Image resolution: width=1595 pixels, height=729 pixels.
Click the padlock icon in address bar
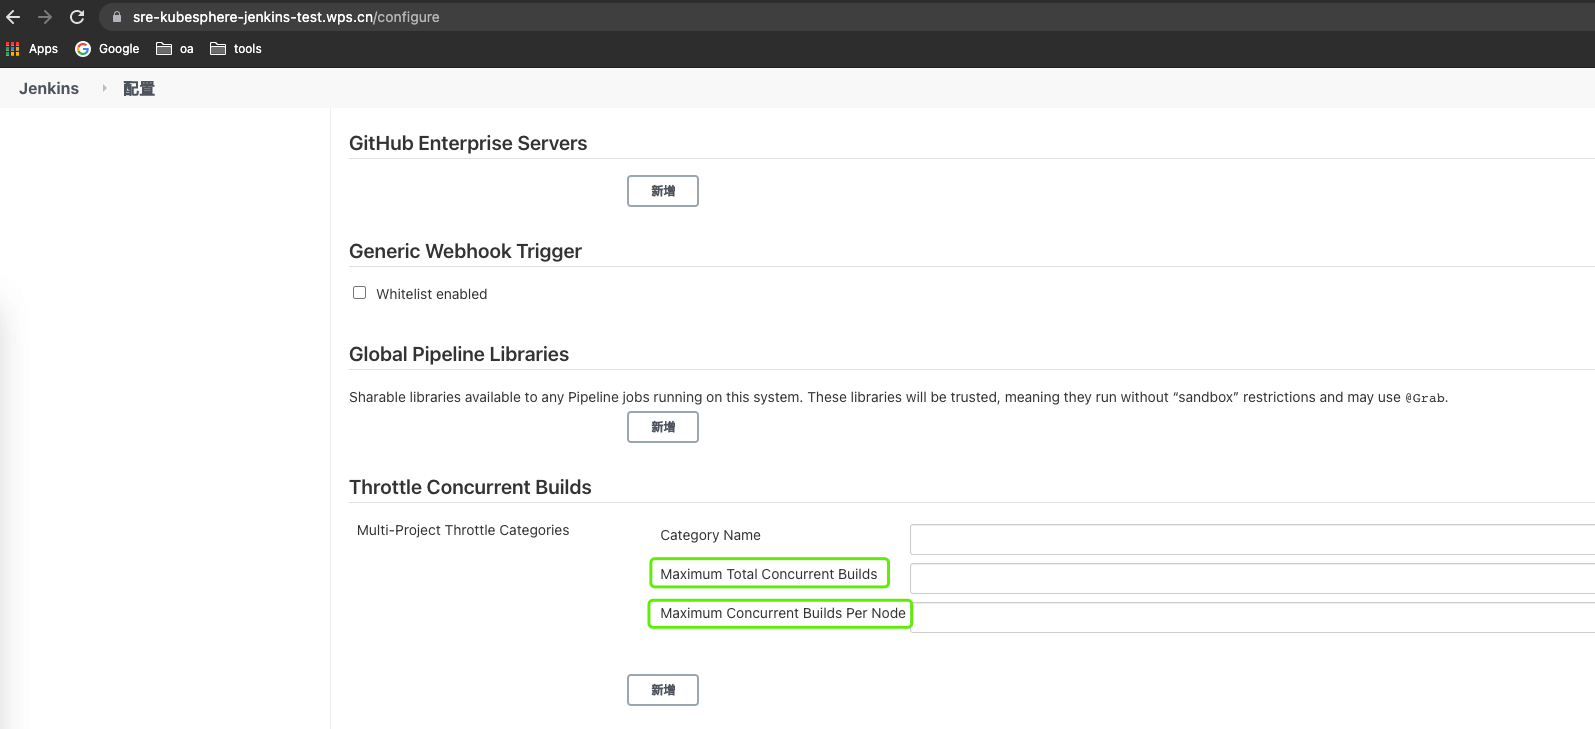click(x=117, y=17)
